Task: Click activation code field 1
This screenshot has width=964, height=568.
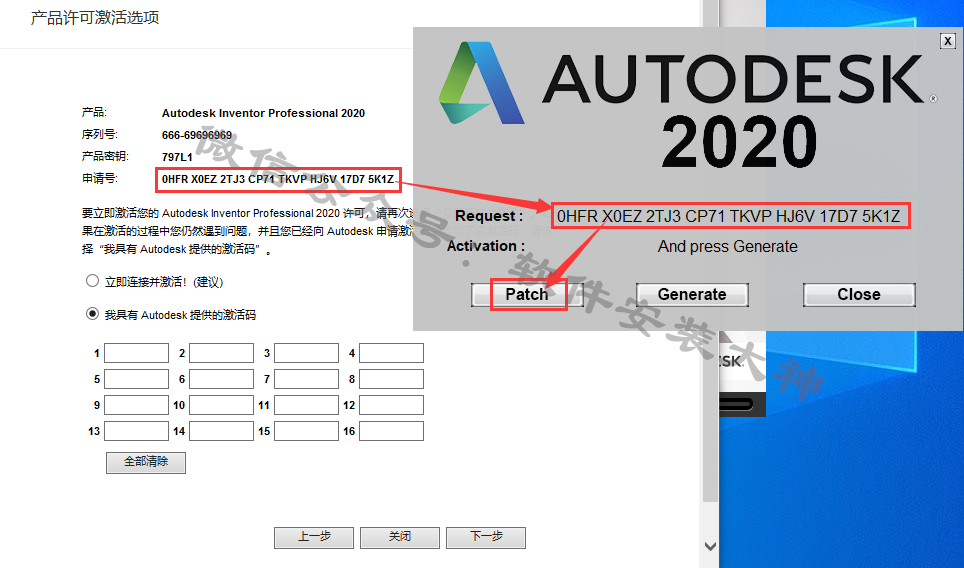Action: click(x=136, y=353)
